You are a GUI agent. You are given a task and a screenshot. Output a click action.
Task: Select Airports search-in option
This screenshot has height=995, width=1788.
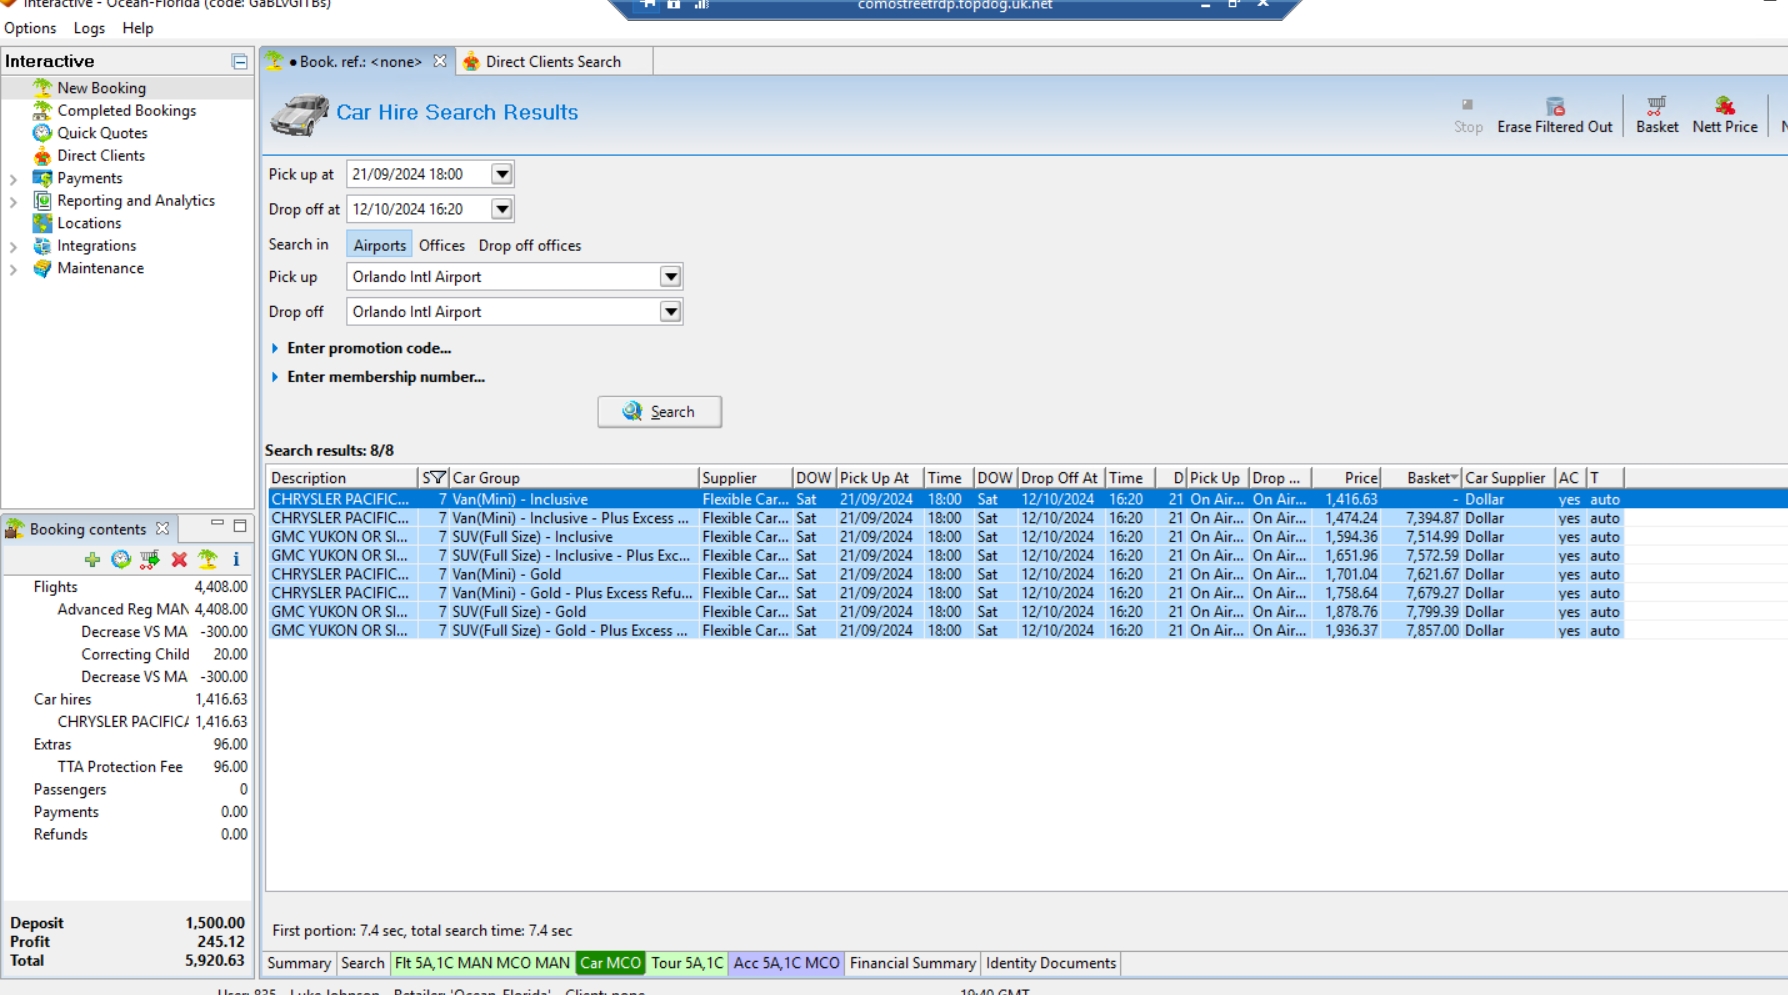coord(380,245)
